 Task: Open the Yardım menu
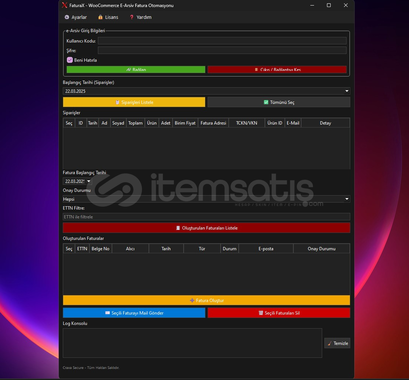tap(140, 17)
